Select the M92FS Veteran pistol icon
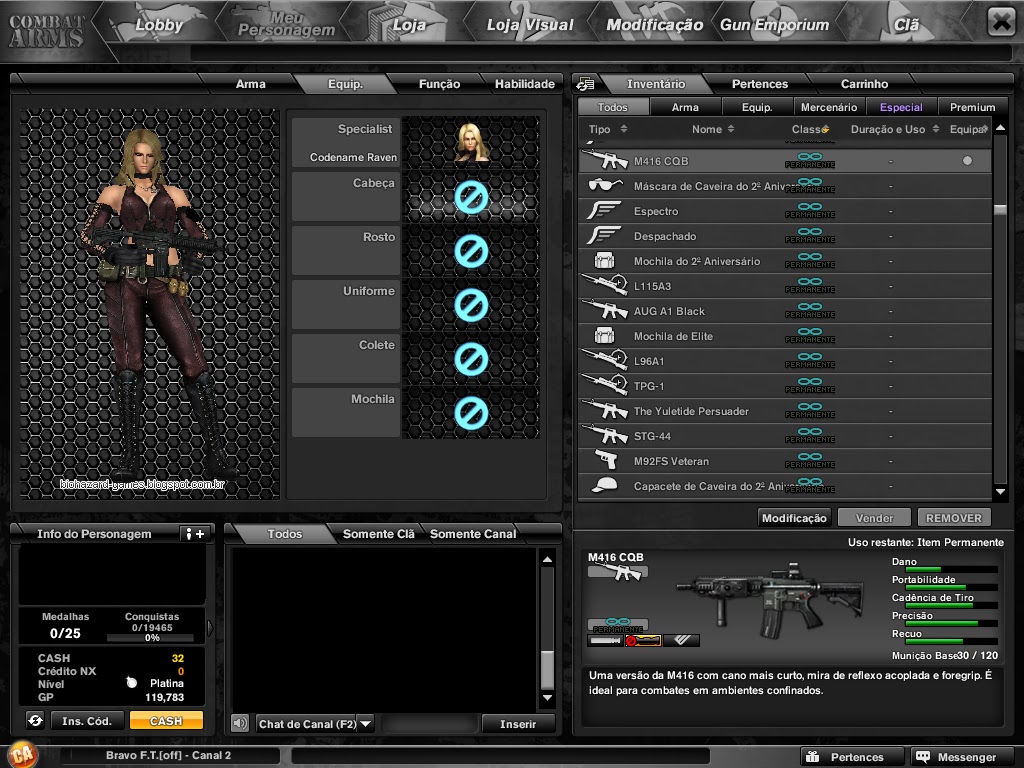This screenshot has height=768, width=1024. click(605, 460)
